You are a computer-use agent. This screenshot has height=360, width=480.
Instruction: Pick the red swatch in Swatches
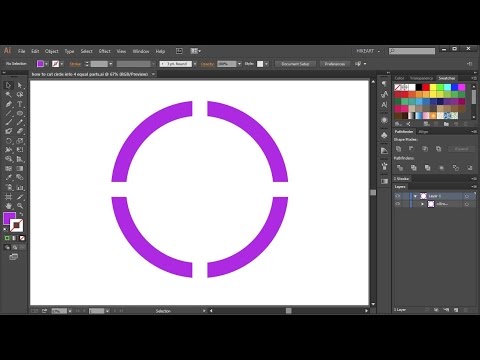coord(426,87)
